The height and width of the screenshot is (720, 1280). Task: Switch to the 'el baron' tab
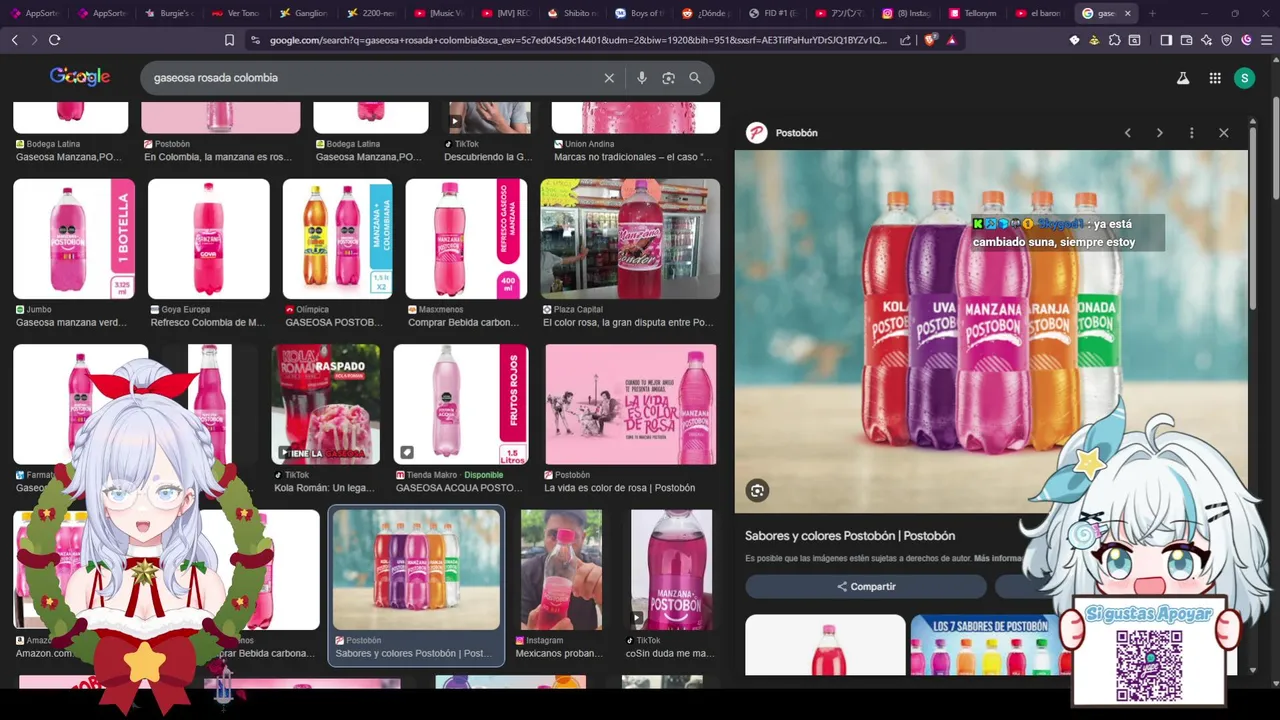coord(1040,13)
